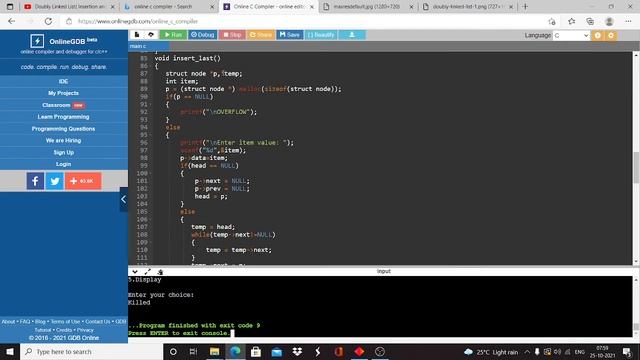640x360 pixels.
Task: Open the Contact Us footer link
Action: [98, 322]
